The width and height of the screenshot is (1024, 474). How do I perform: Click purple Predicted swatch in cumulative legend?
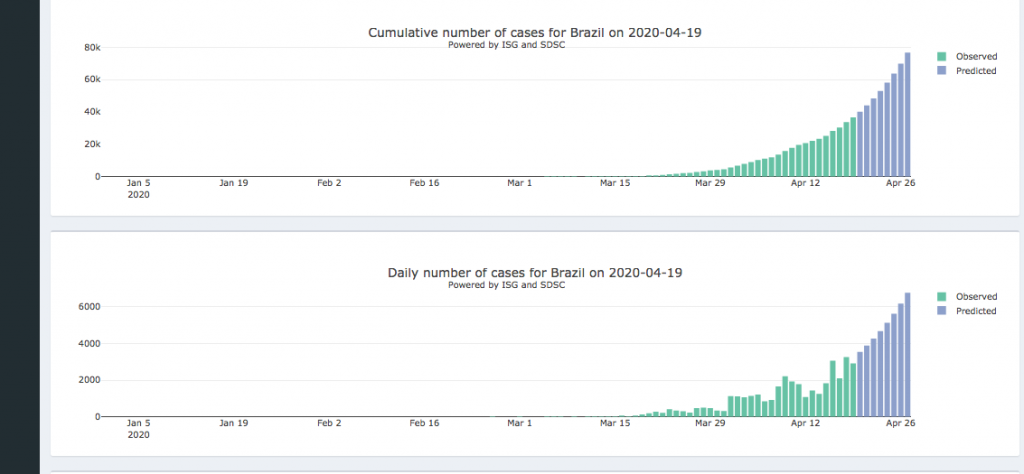point(942,71)
